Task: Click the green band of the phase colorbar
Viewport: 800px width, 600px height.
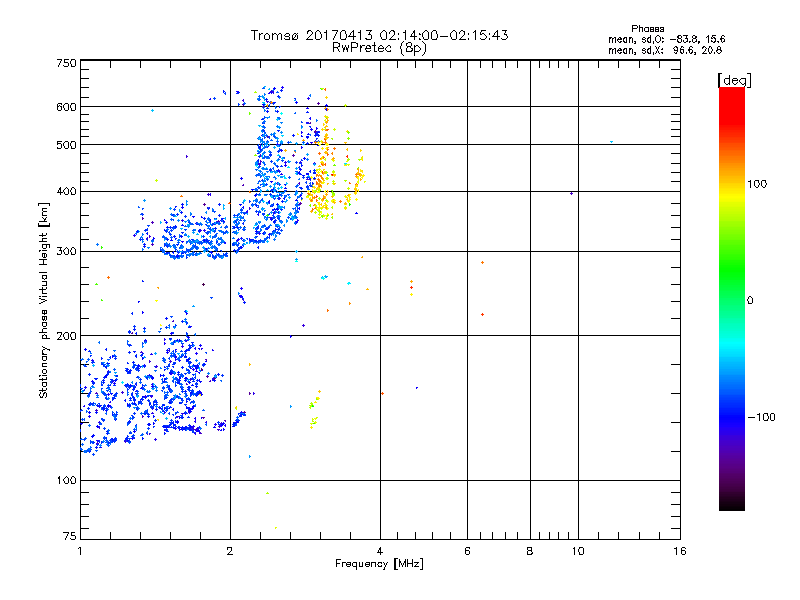Action: 732,268
